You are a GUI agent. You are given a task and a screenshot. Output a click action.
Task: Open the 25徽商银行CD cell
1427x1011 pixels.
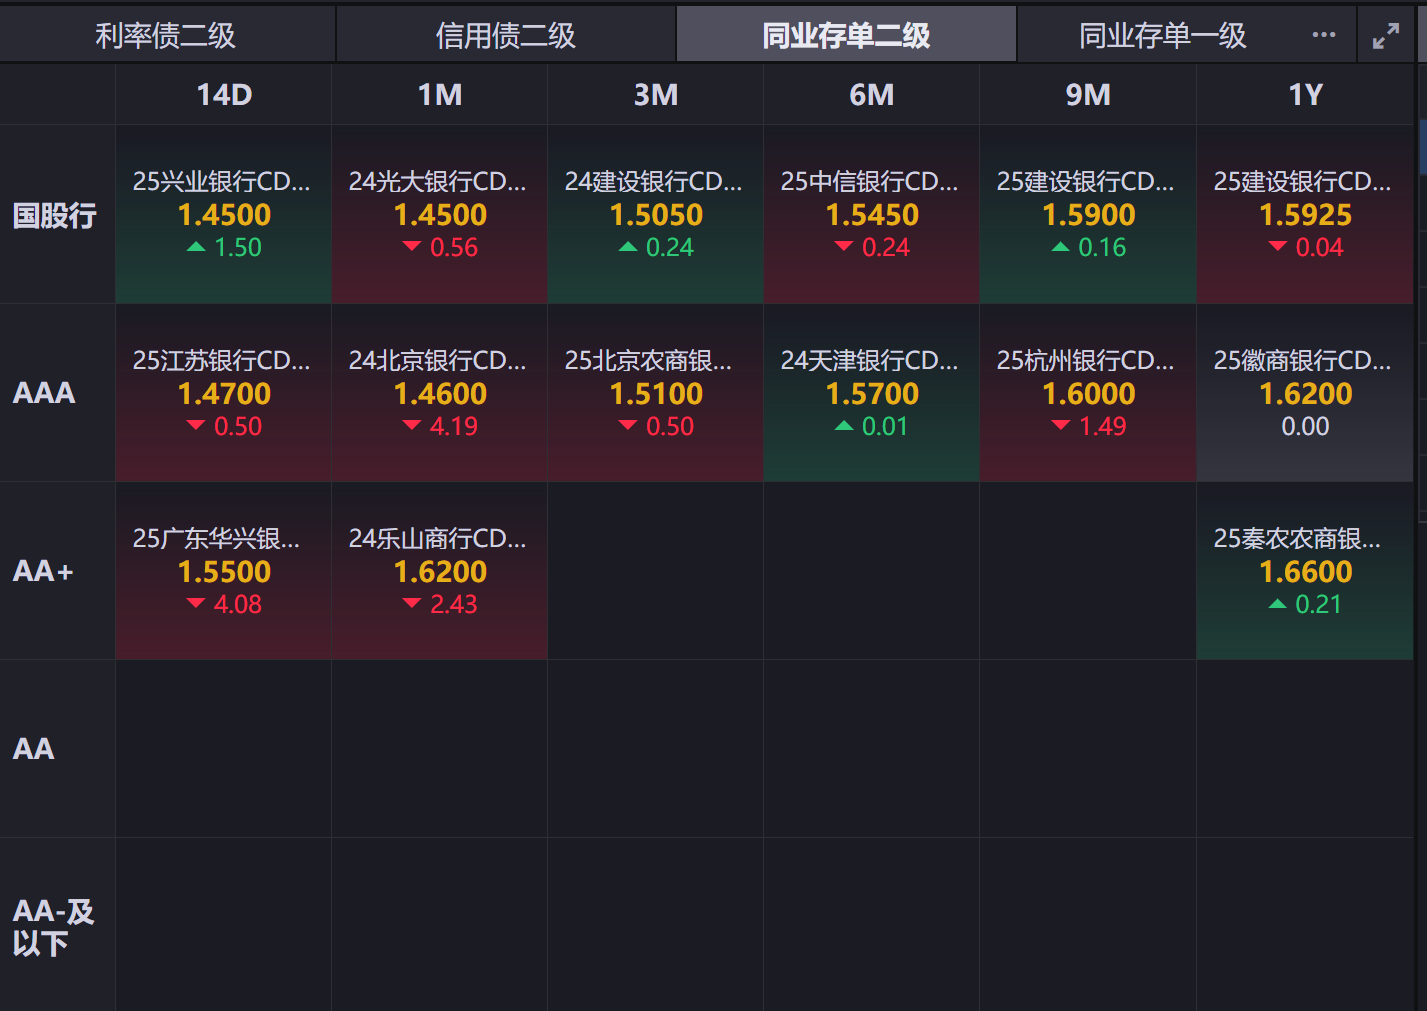click(1305, 393)
